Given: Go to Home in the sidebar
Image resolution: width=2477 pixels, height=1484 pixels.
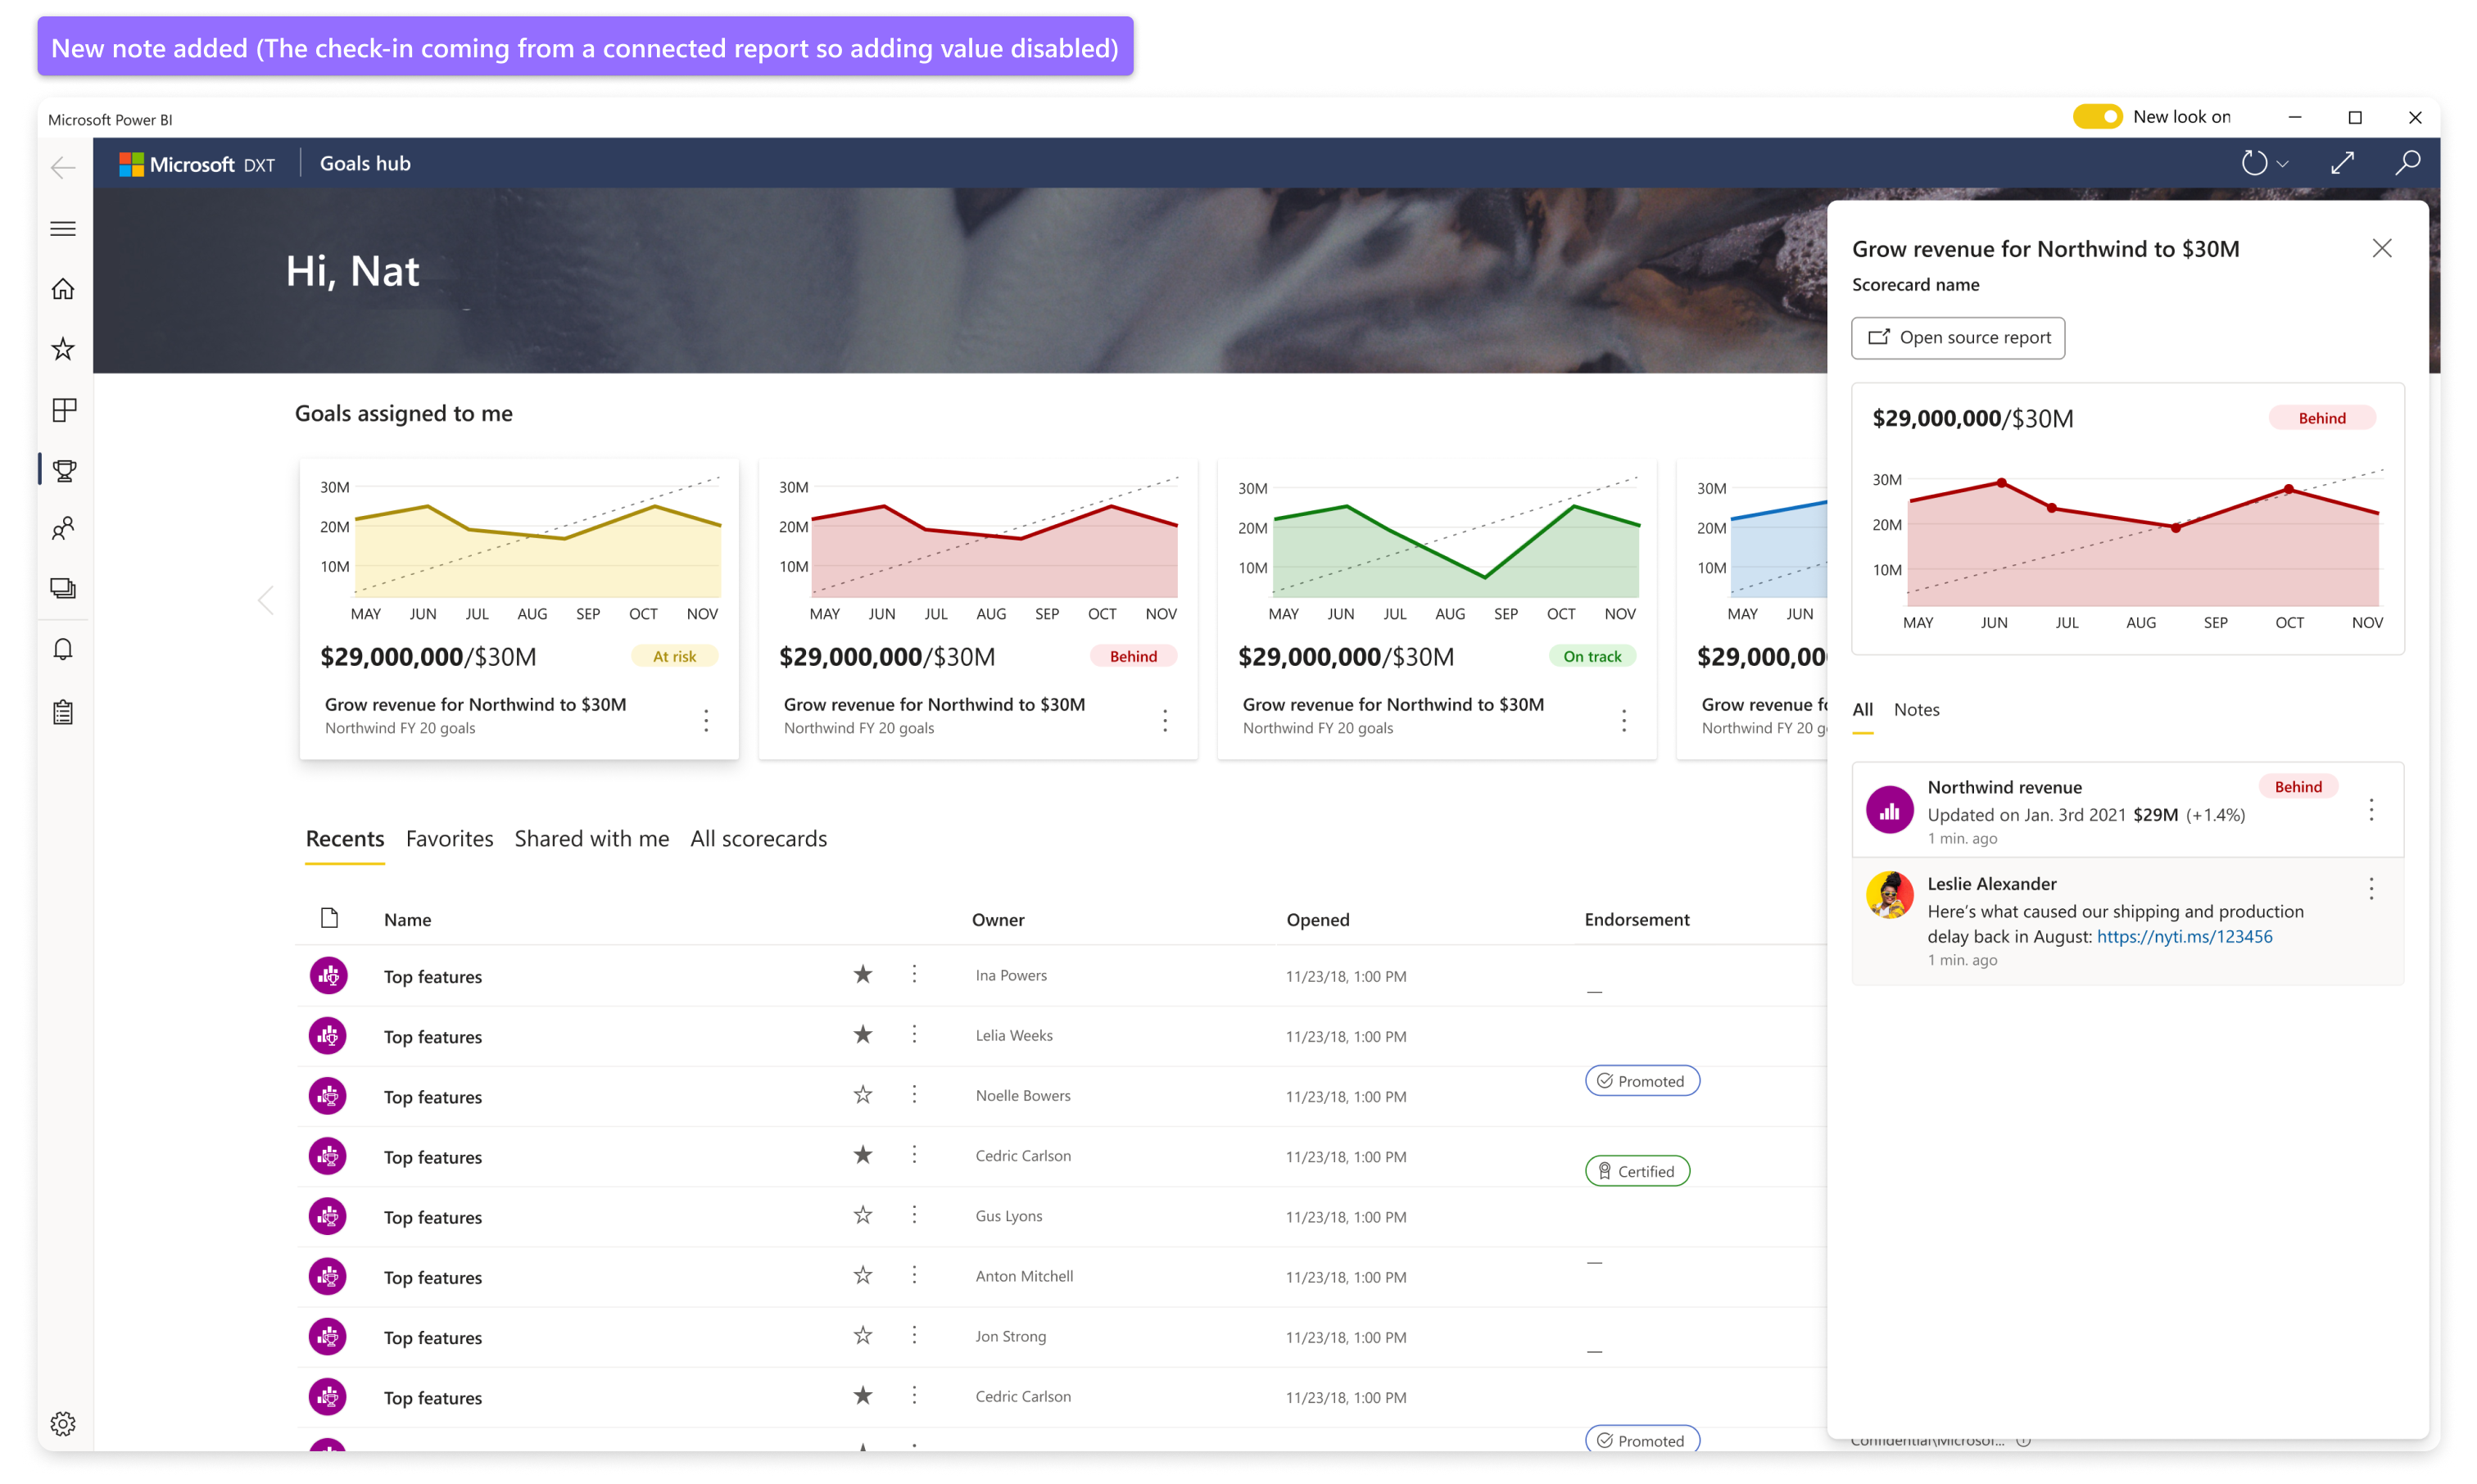Looking at the screenshot, I should pyautogui.click(x=63, y=289).
